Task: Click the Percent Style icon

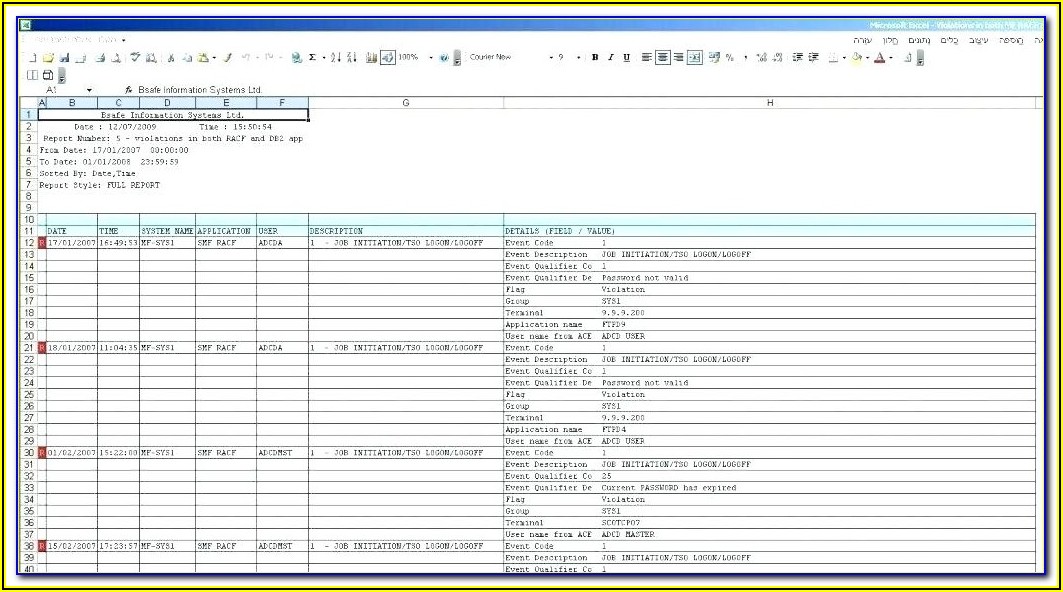Action: [x=729, y=58]
